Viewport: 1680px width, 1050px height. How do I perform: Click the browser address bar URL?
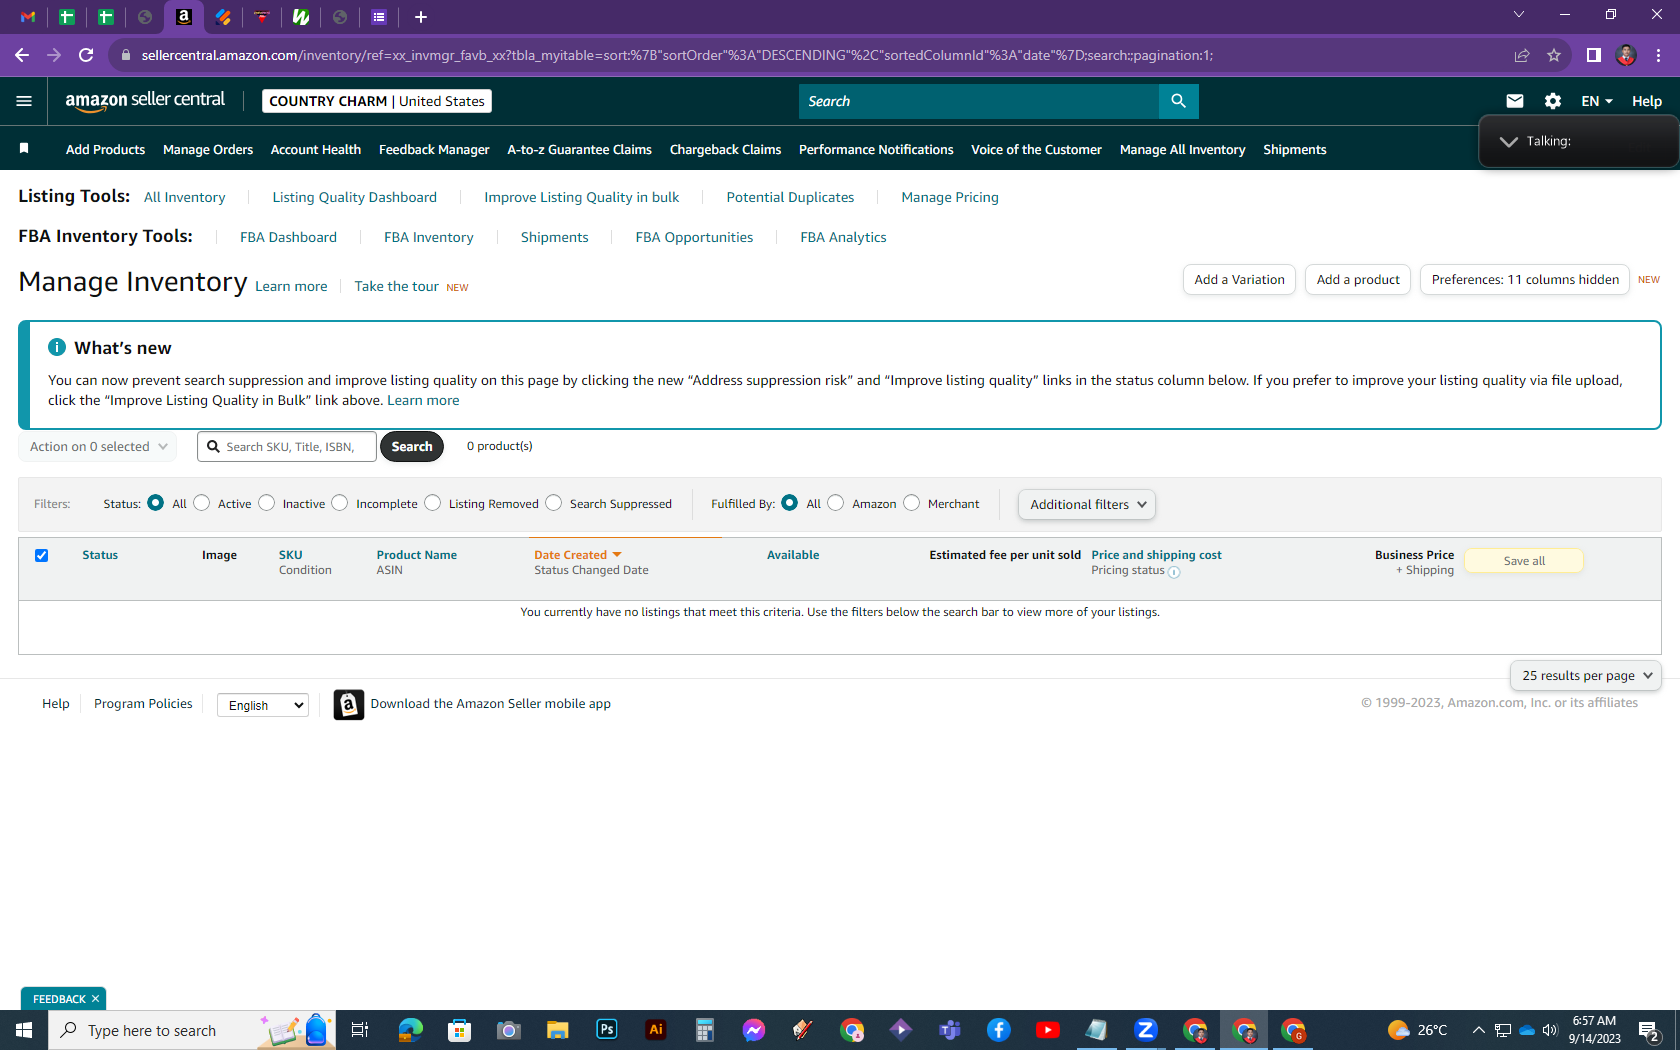677,55
